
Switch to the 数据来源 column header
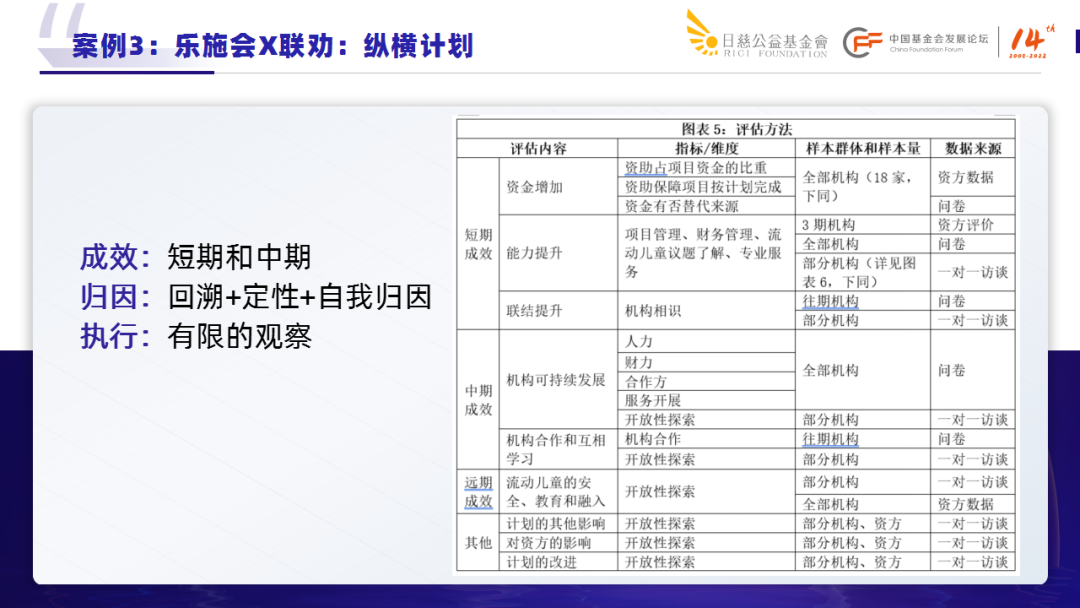pos(974,146)
